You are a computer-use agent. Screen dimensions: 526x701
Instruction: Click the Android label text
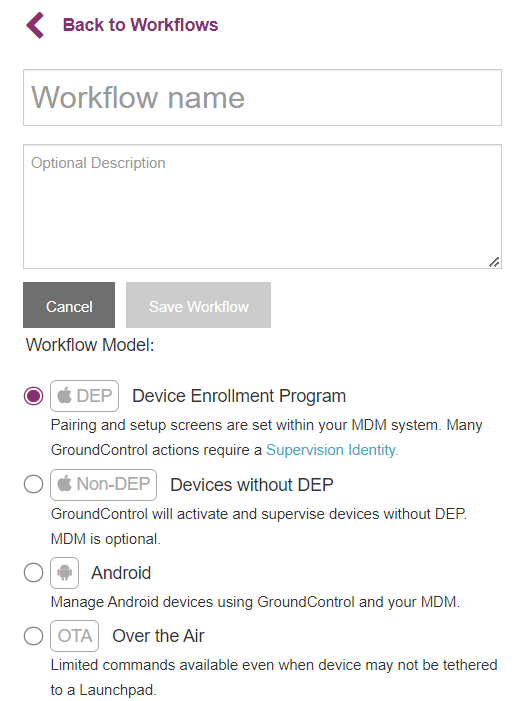(x=121, y=573)
